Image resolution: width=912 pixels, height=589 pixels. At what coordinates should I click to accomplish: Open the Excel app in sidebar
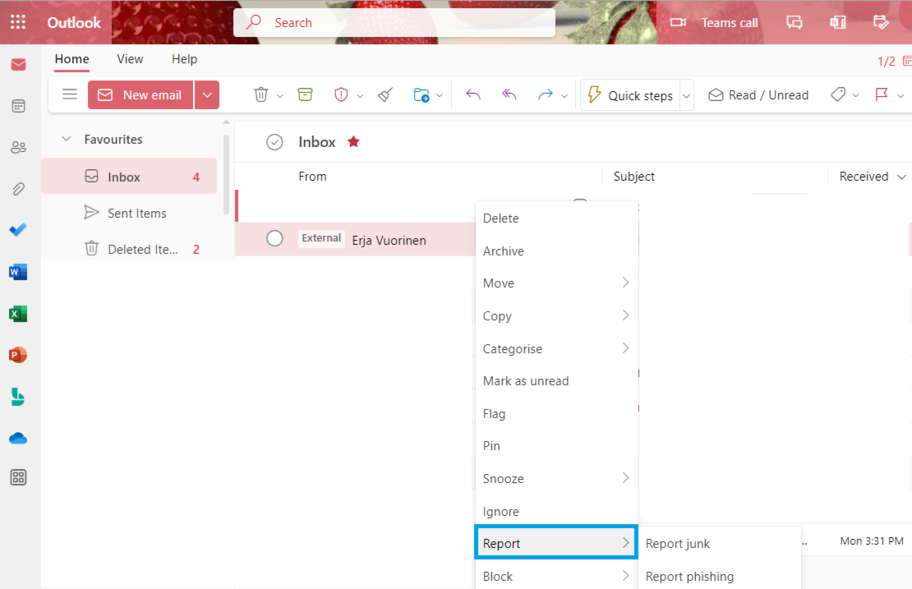tap(18, 314)
